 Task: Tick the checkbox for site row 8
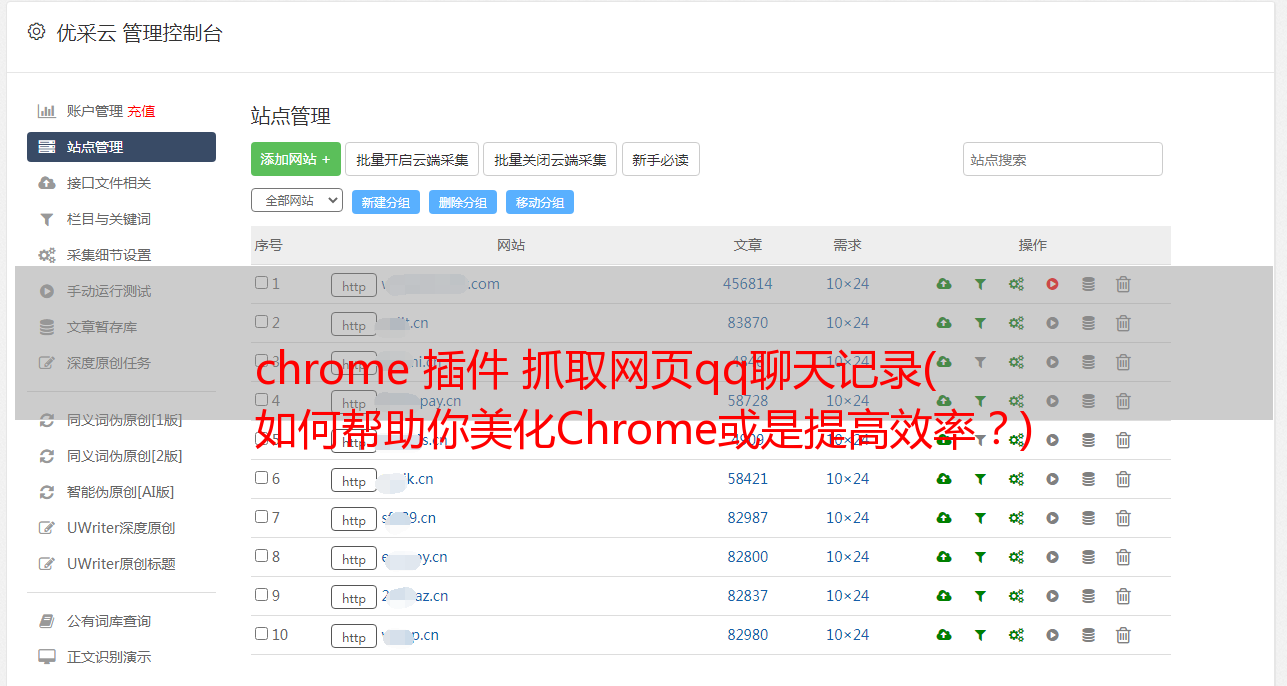[x=261, y=556]
